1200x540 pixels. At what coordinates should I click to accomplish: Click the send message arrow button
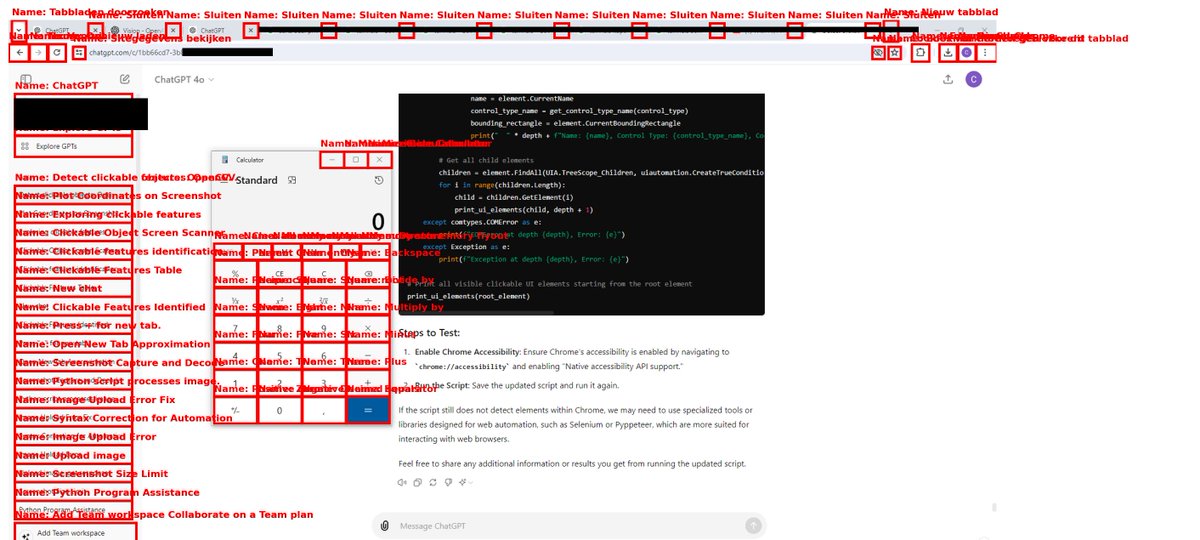(753, 525)
